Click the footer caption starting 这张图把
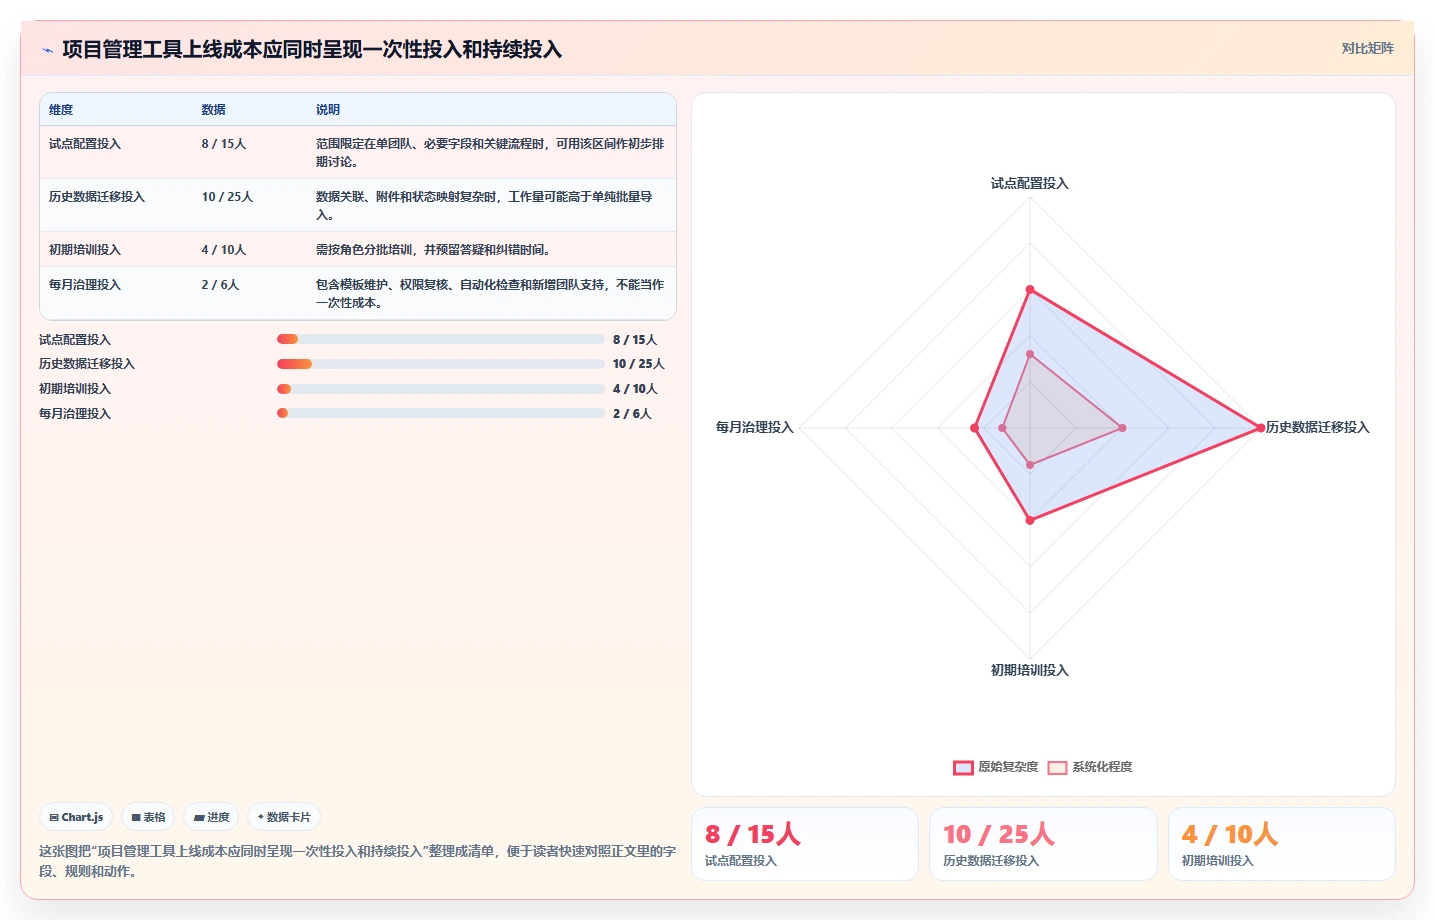Viewport: 1435px width, 920px height. tap(357, 861)
